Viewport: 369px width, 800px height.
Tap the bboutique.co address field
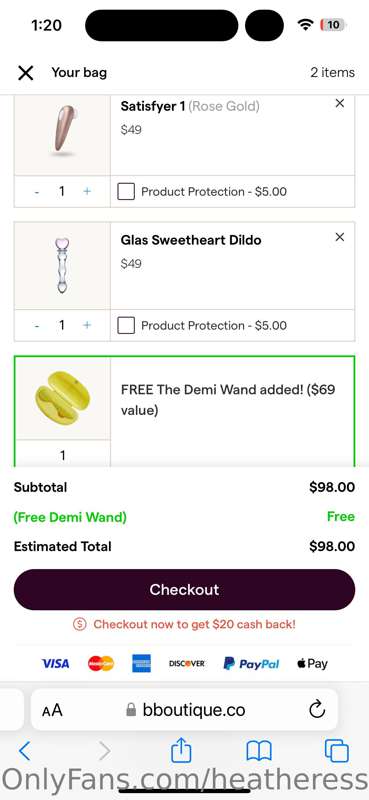coord(185,709)
